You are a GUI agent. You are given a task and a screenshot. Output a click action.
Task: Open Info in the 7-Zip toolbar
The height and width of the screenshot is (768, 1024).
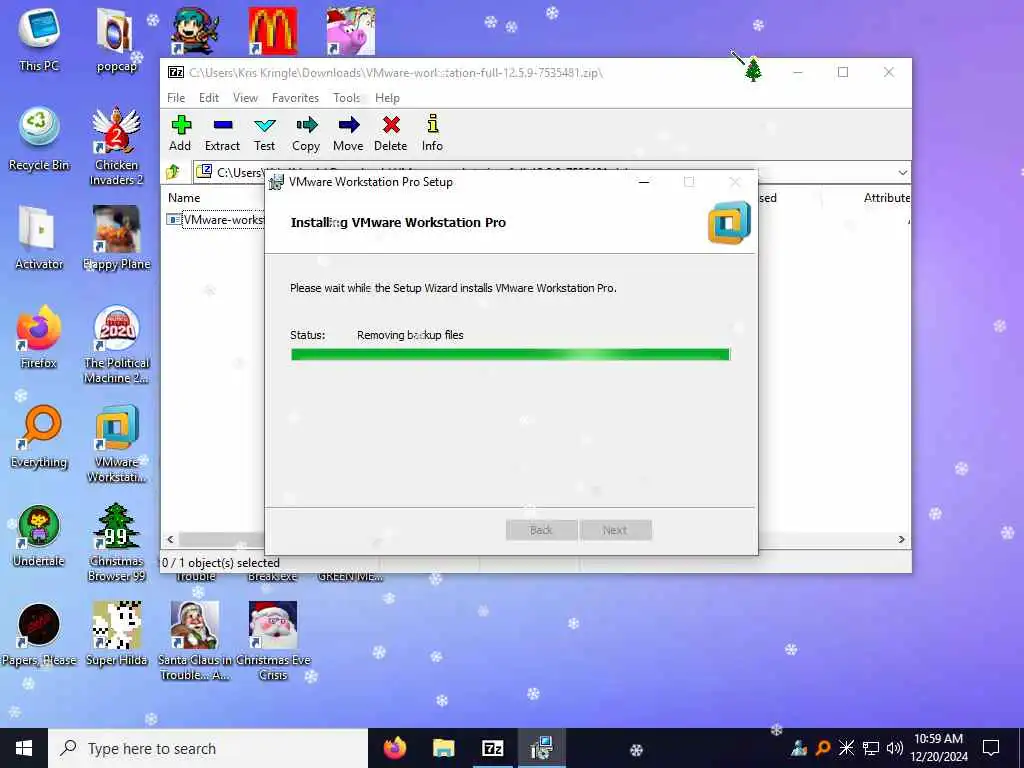pos(432,133)
